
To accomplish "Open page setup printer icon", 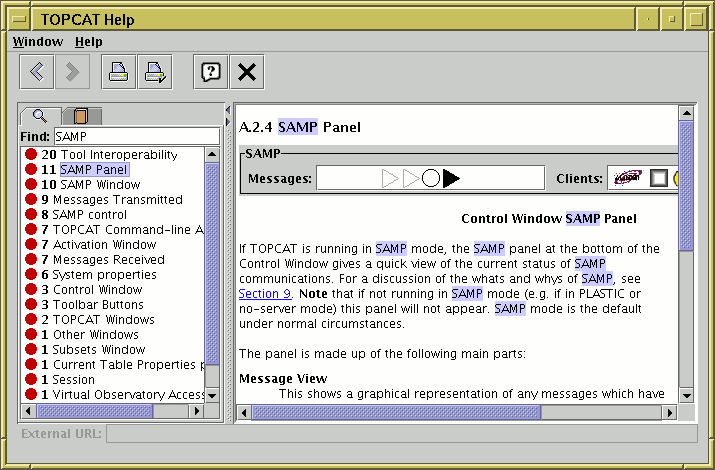I will 155,72.
